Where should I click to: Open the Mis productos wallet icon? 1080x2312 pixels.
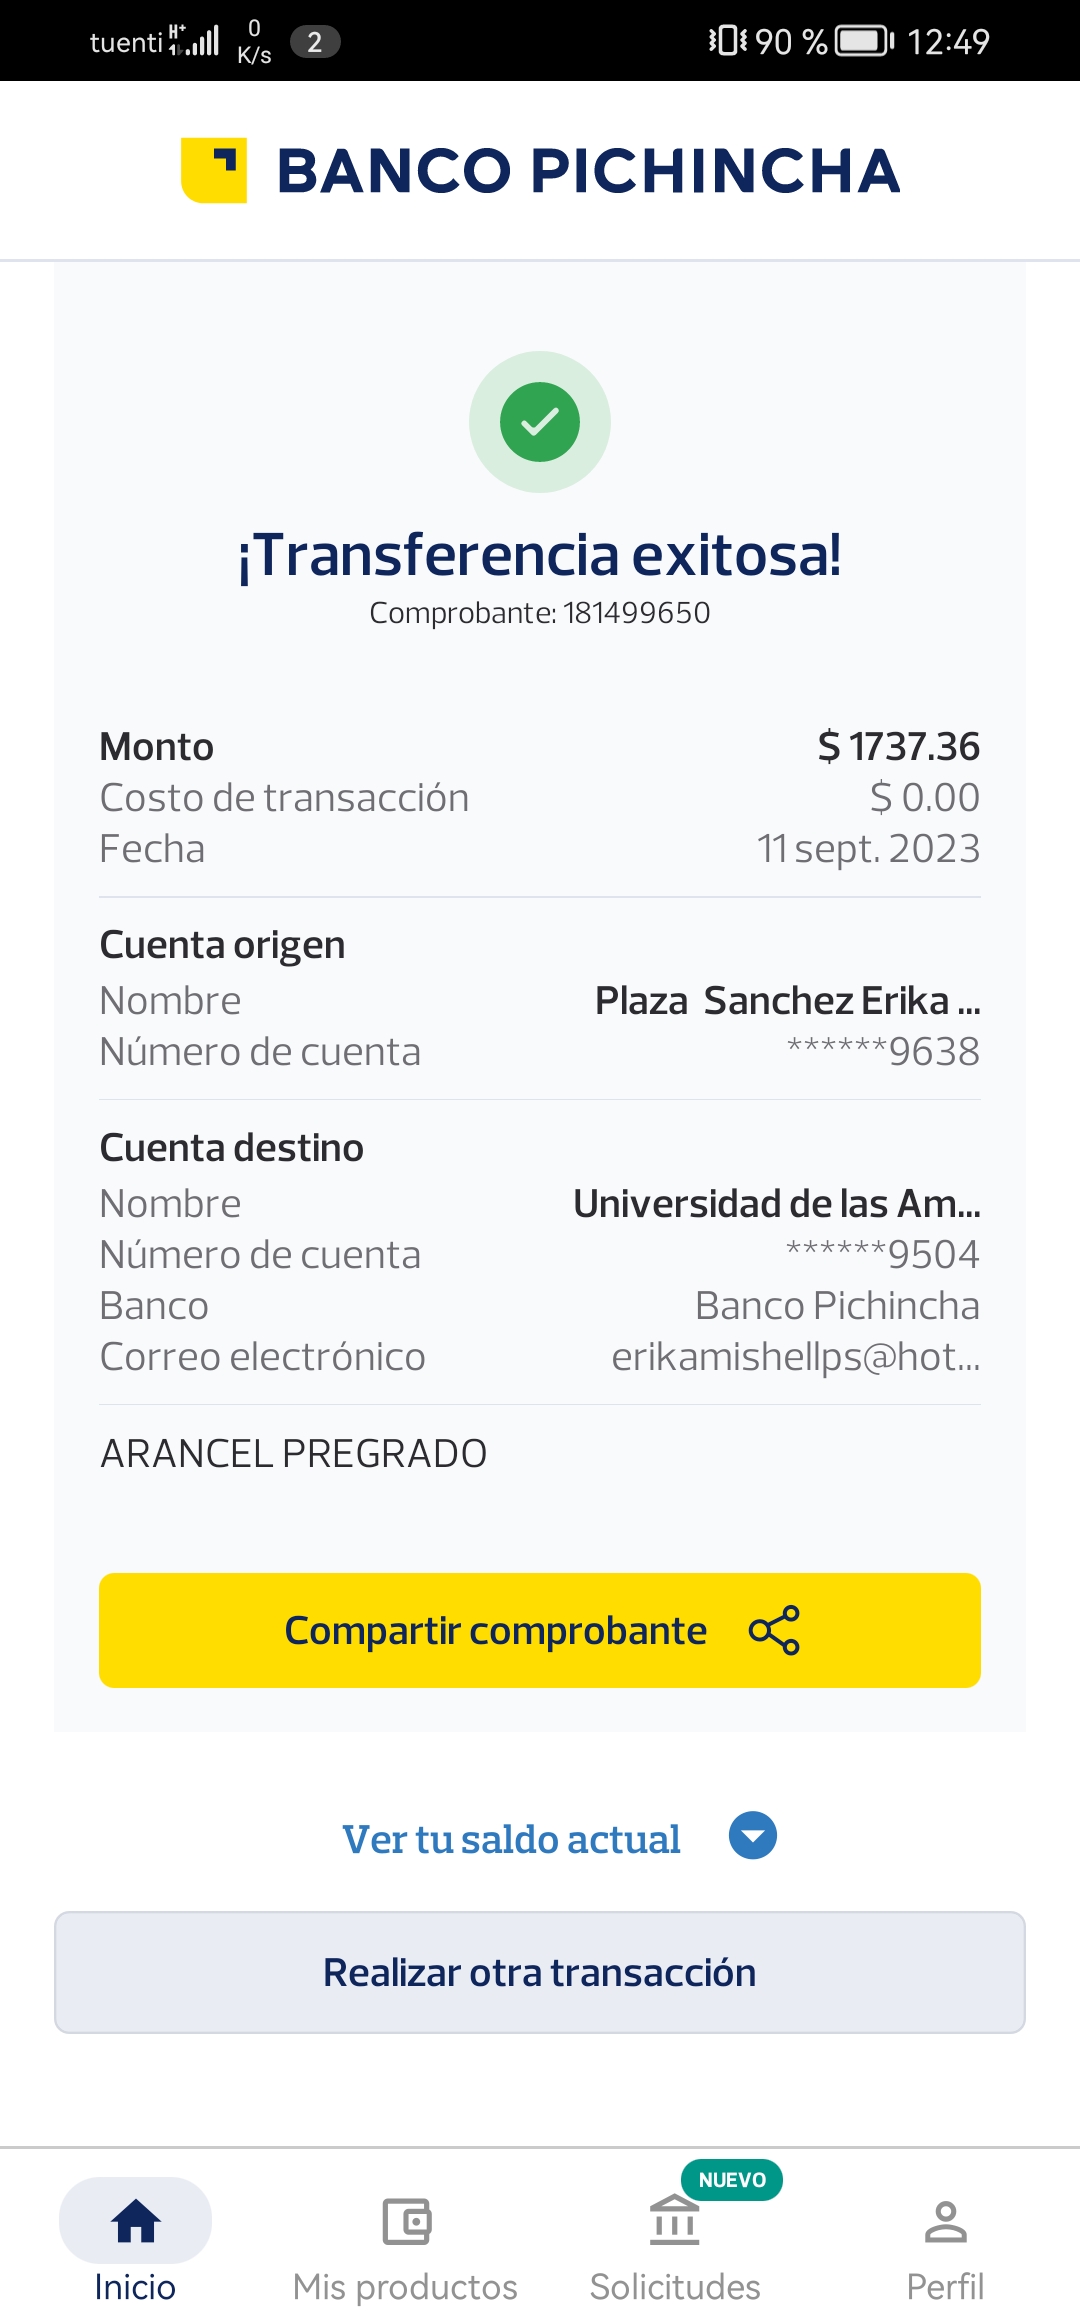coord(406,2221)
